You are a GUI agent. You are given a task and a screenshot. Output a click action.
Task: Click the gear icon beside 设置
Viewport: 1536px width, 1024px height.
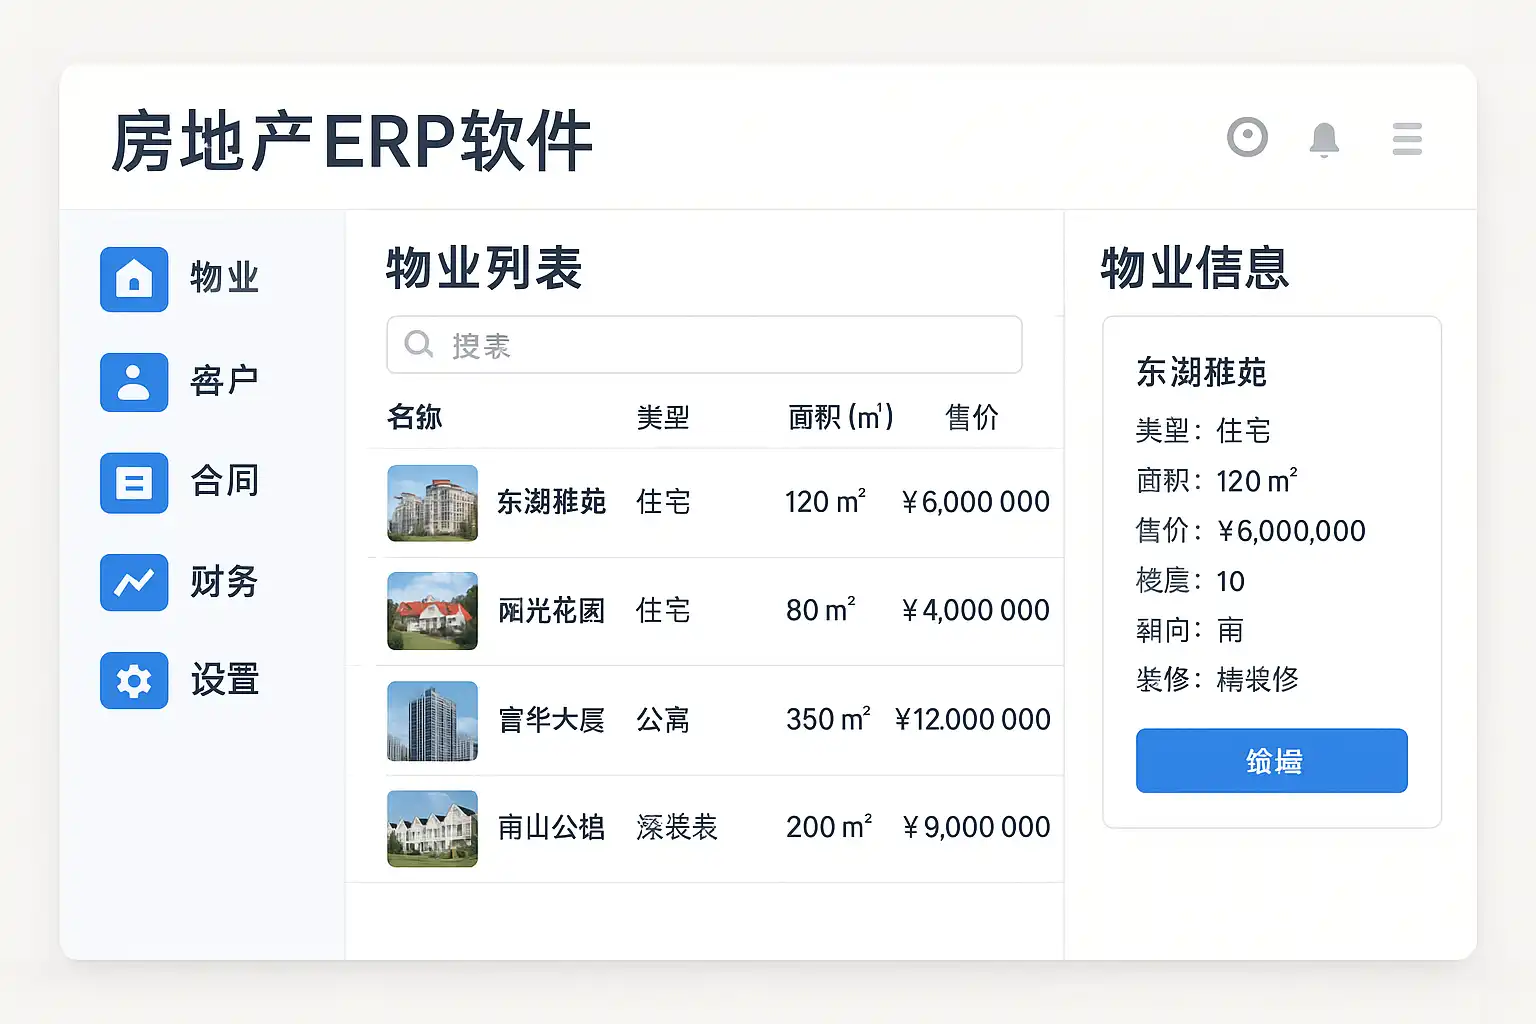134,680
